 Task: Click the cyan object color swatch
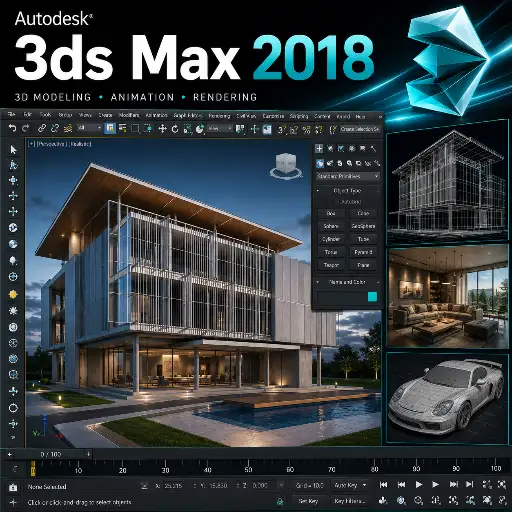372,297
